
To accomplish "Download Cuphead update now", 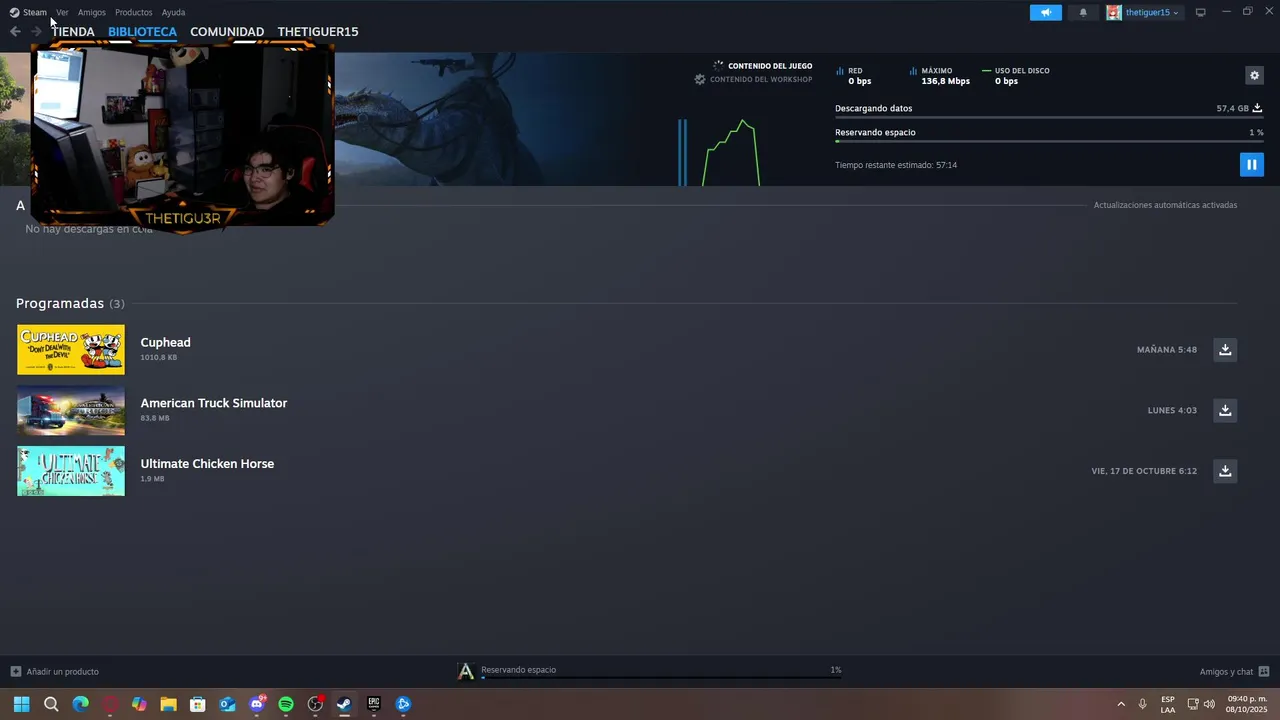I will click(1224, 349).
